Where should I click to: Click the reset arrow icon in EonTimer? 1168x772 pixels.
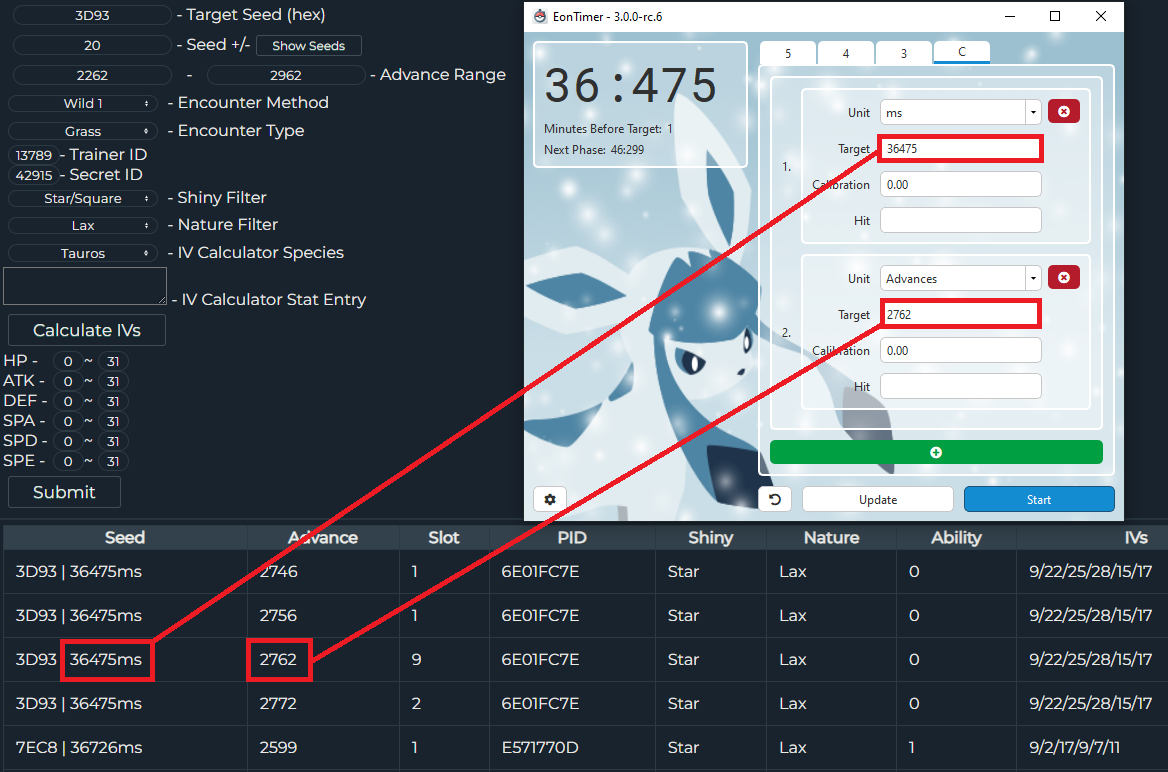point(775,499)
